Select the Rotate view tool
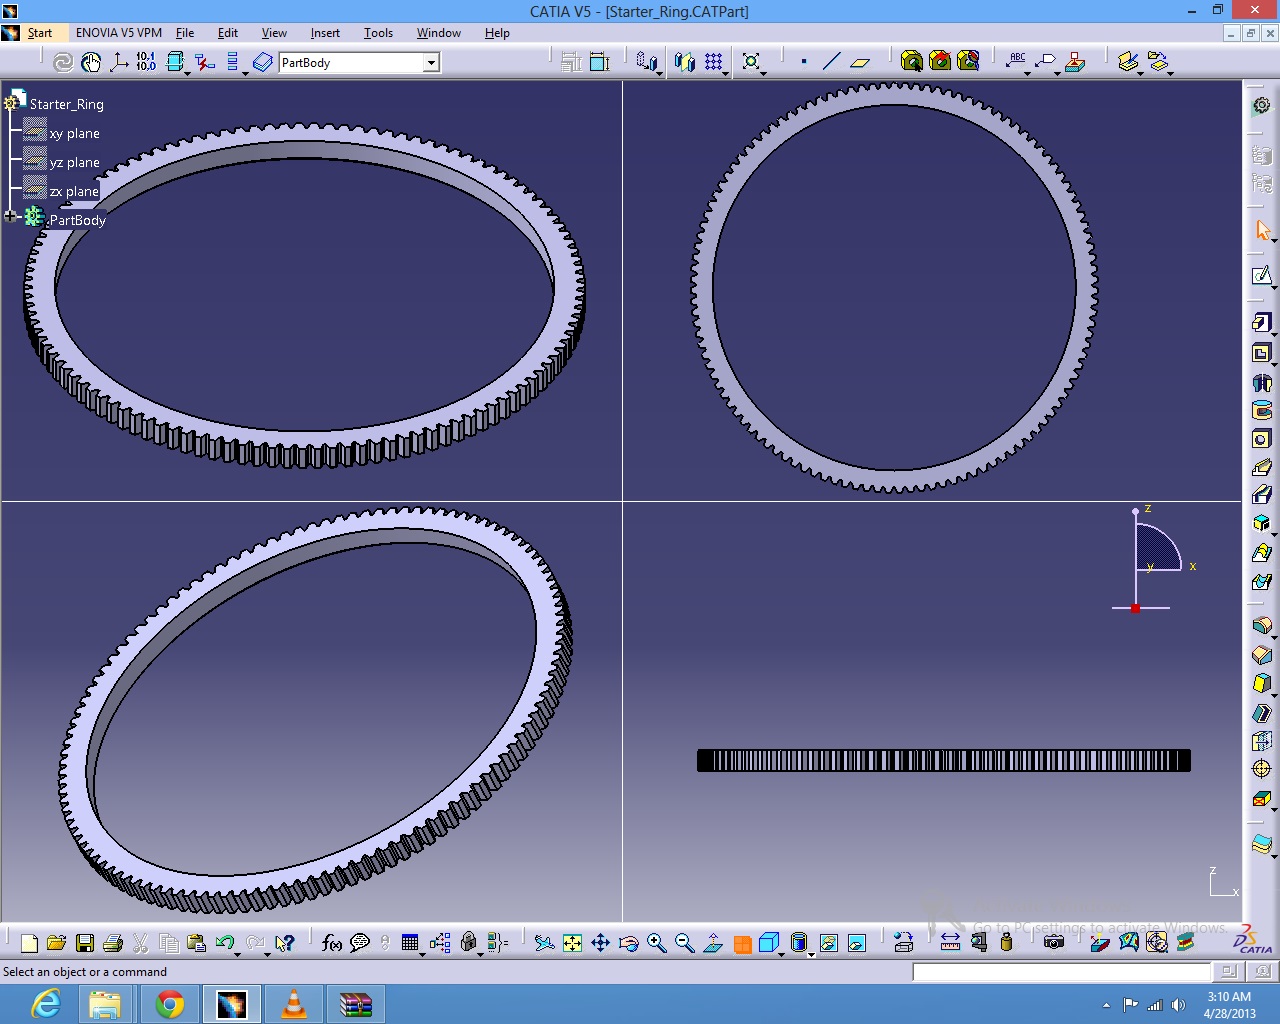Viewport: 1280px width, 1024px height. pyautogui.click(x=628, y=942)
